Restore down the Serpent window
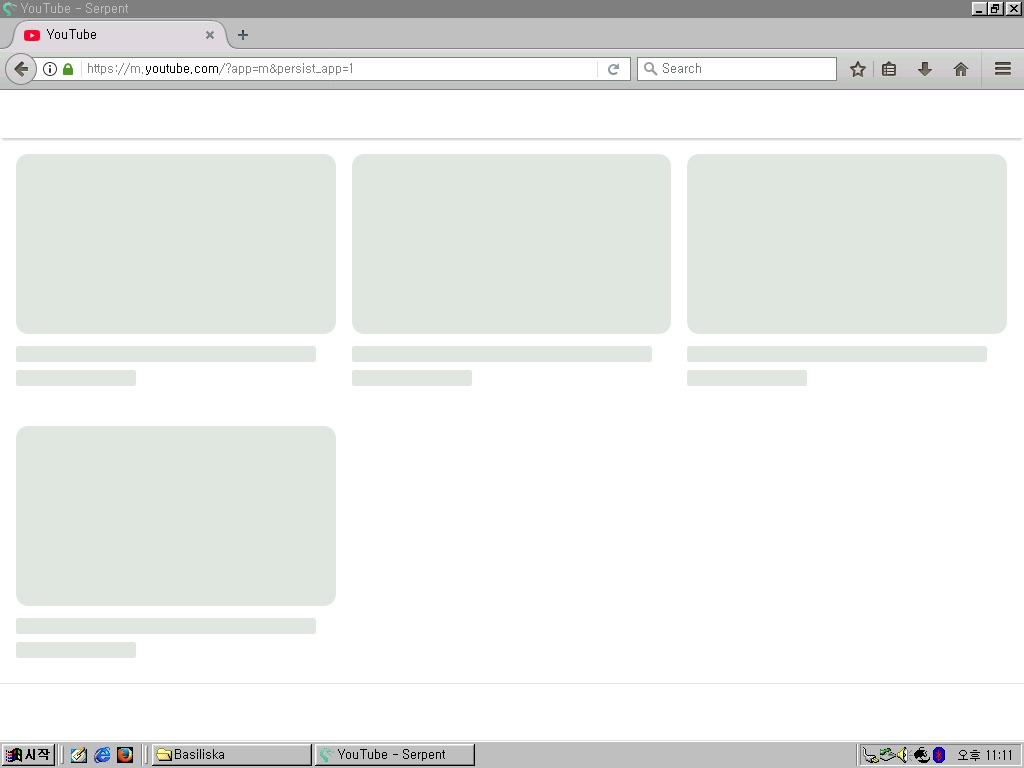The image size is (1024, 768). click(994, 8)
